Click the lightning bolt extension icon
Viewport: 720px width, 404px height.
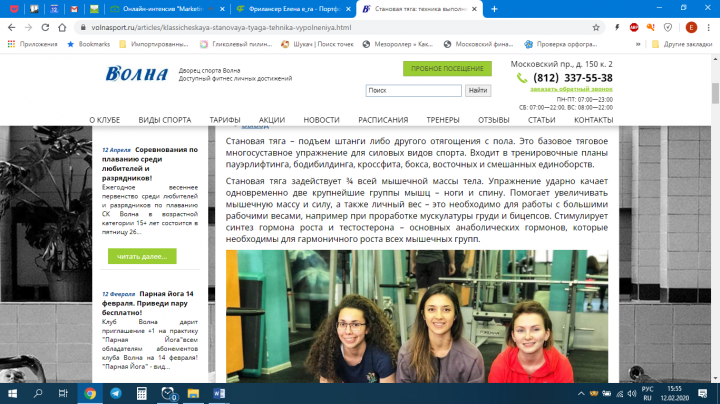[x=617, y=28]
